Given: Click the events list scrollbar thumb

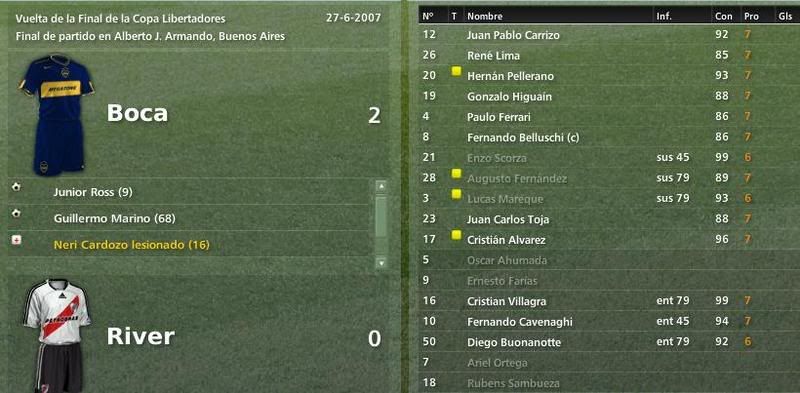Looking at the screenshot, I should coord(381,216).
